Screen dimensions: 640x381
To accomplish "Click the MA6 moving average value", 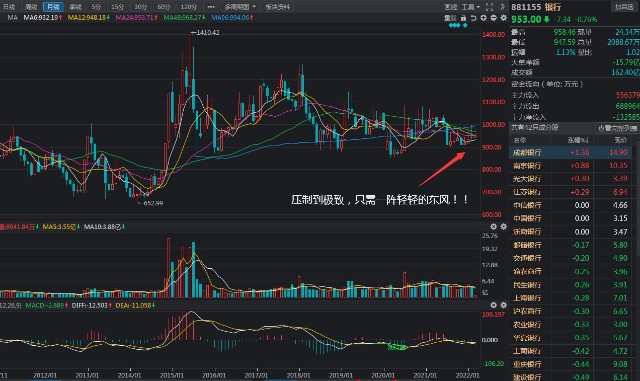I will (x=42, y=18).
